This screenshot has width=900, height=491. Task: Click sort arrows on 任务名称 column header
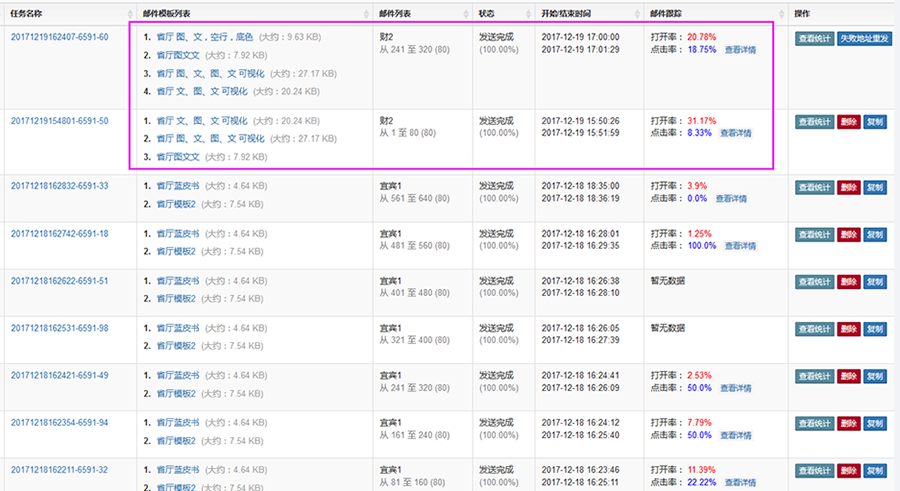128,13
